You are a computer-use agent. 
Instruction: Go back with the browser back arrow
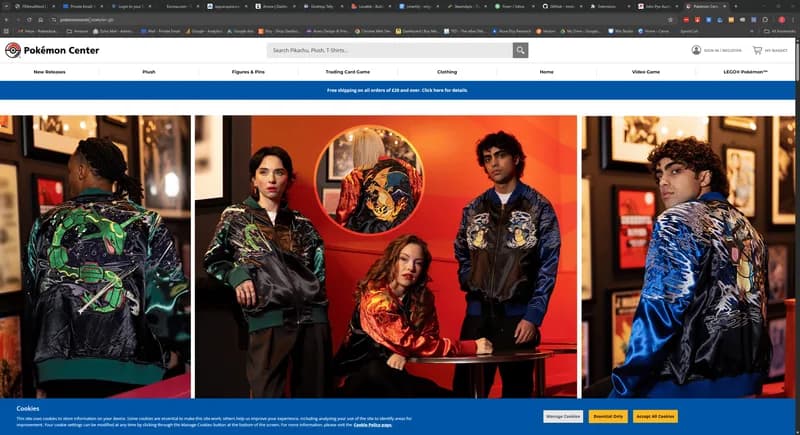(x=6, y=20)
